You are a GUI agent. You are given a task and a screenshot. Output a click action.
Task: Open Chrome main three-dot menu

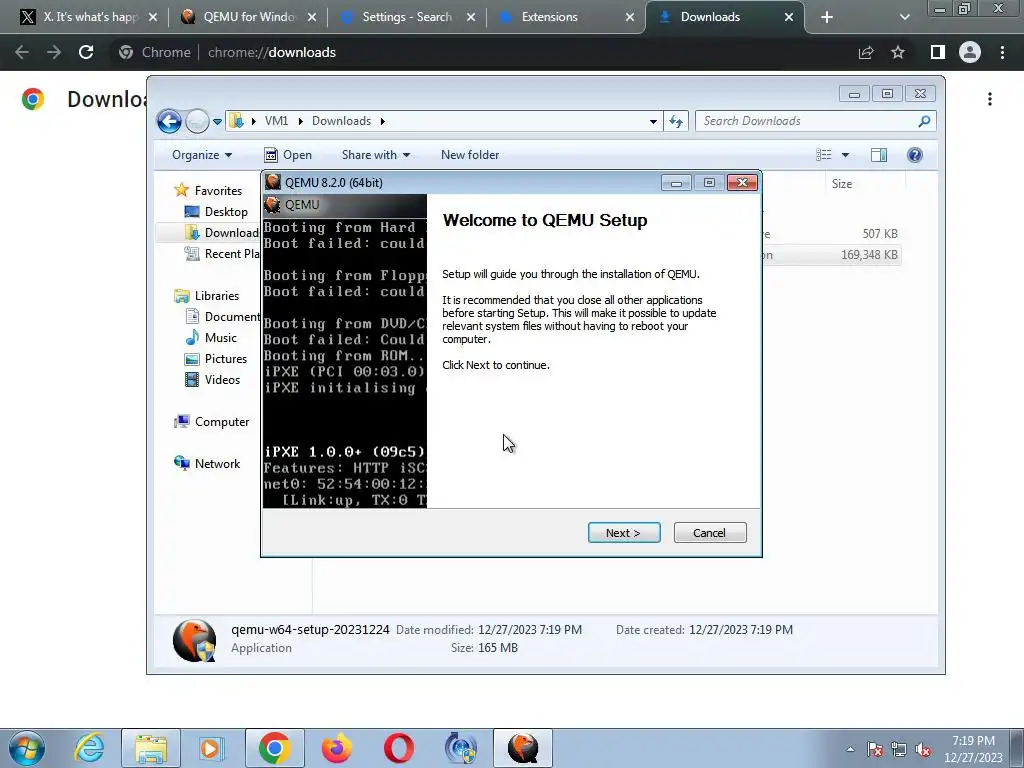click(x=1002, y=52)
